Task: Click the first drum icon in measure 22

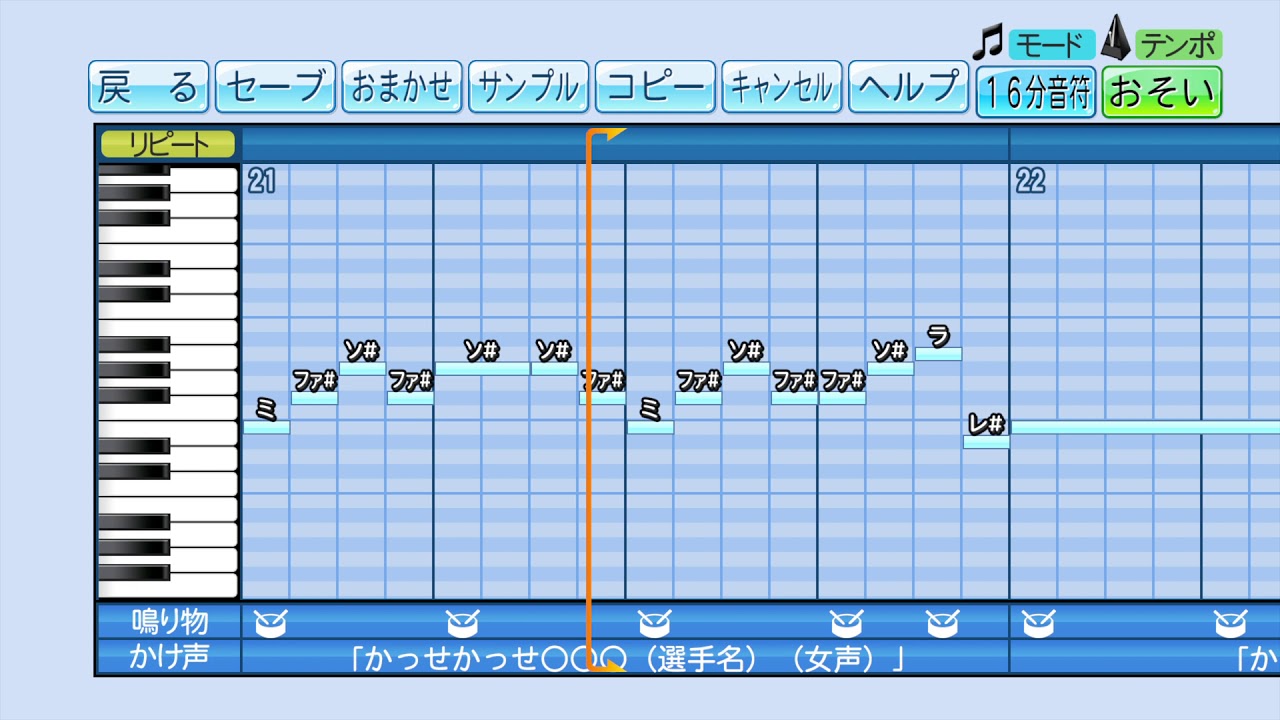Action: tap(1038, 624)
